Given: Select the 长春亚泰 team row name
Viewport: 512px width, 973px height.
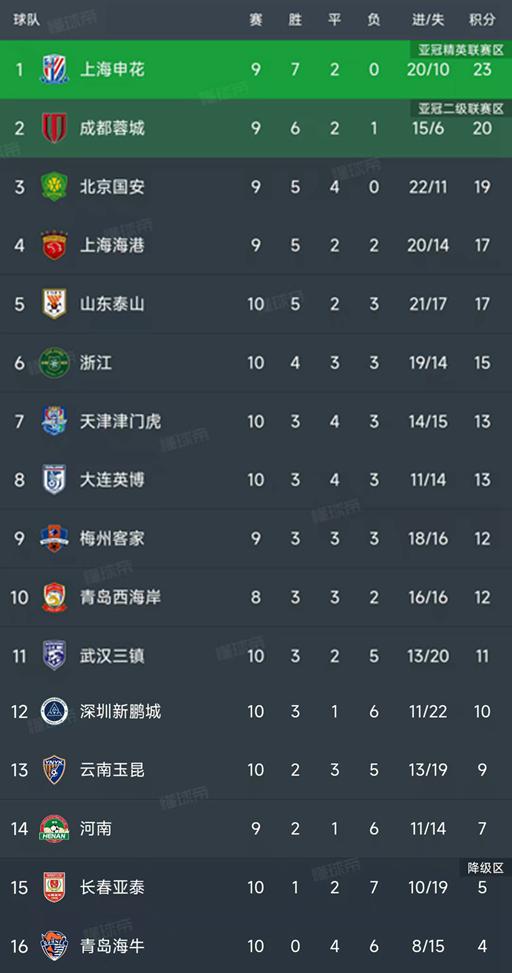Looking at the screenshot, I should point(112,887).
